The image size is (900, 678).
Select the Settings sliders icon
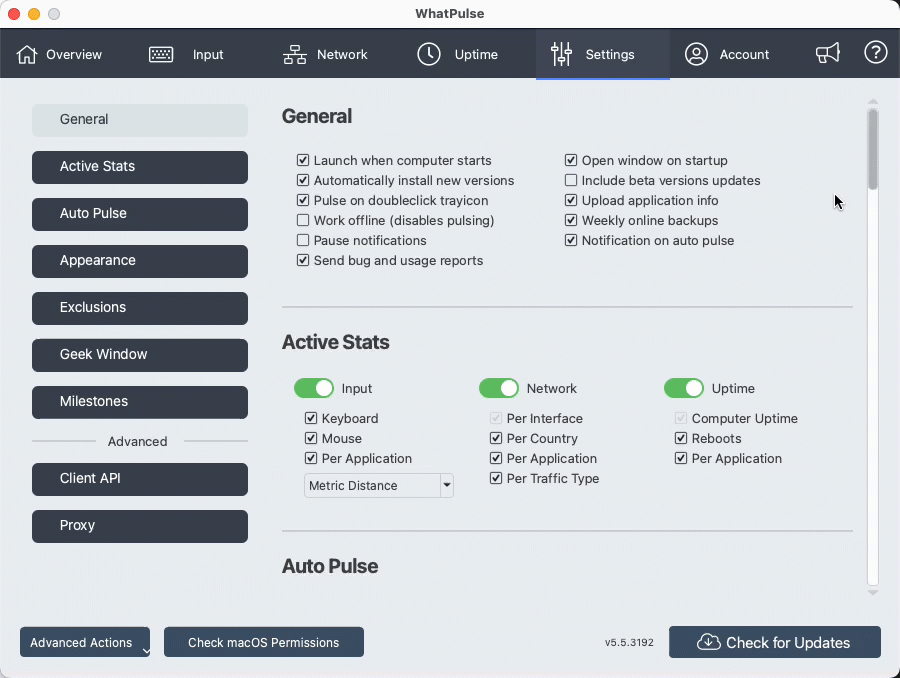pos(561,54)
